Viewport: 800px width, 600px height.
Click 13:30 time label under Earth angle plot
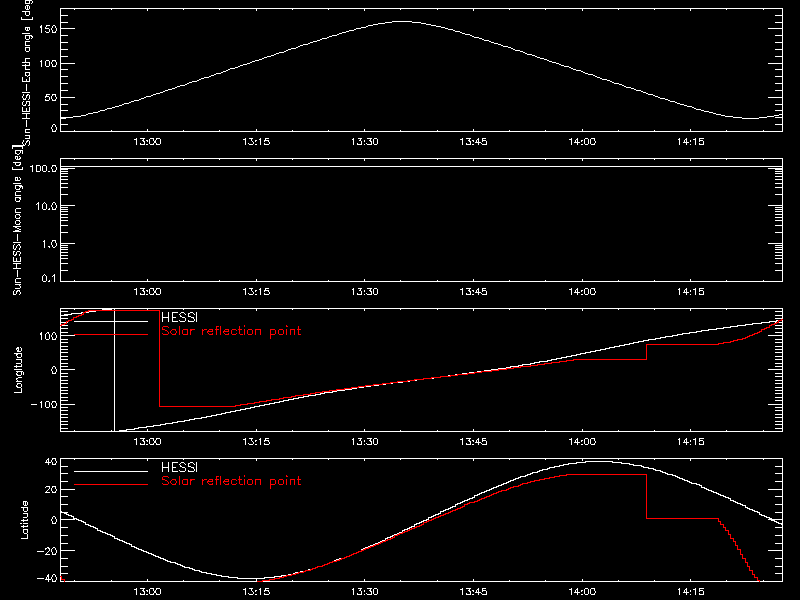point(365,142)
